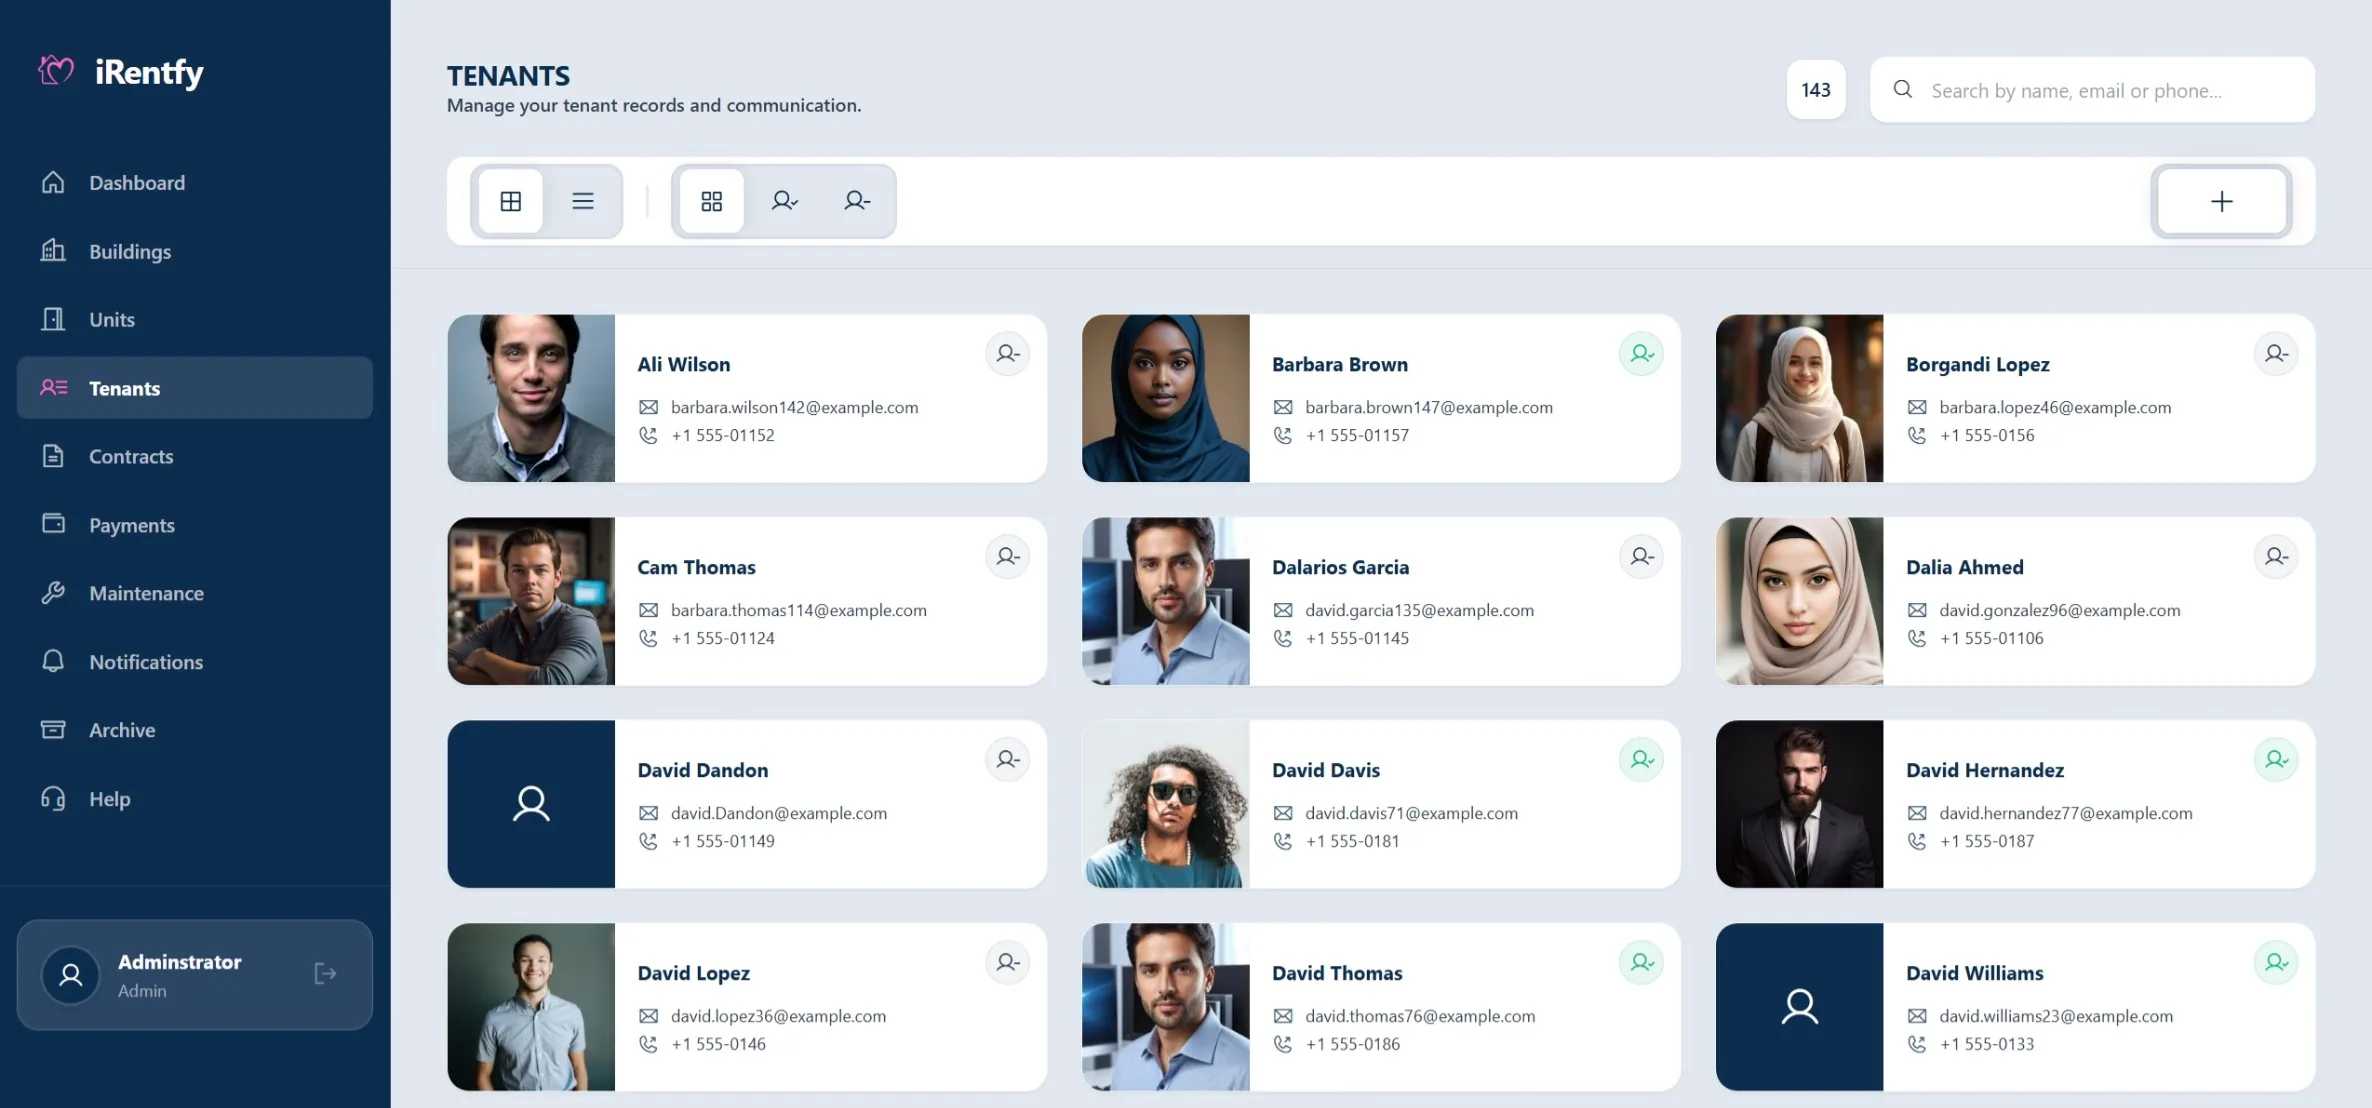Click the logout icon beside Administrator

(325, 974)
